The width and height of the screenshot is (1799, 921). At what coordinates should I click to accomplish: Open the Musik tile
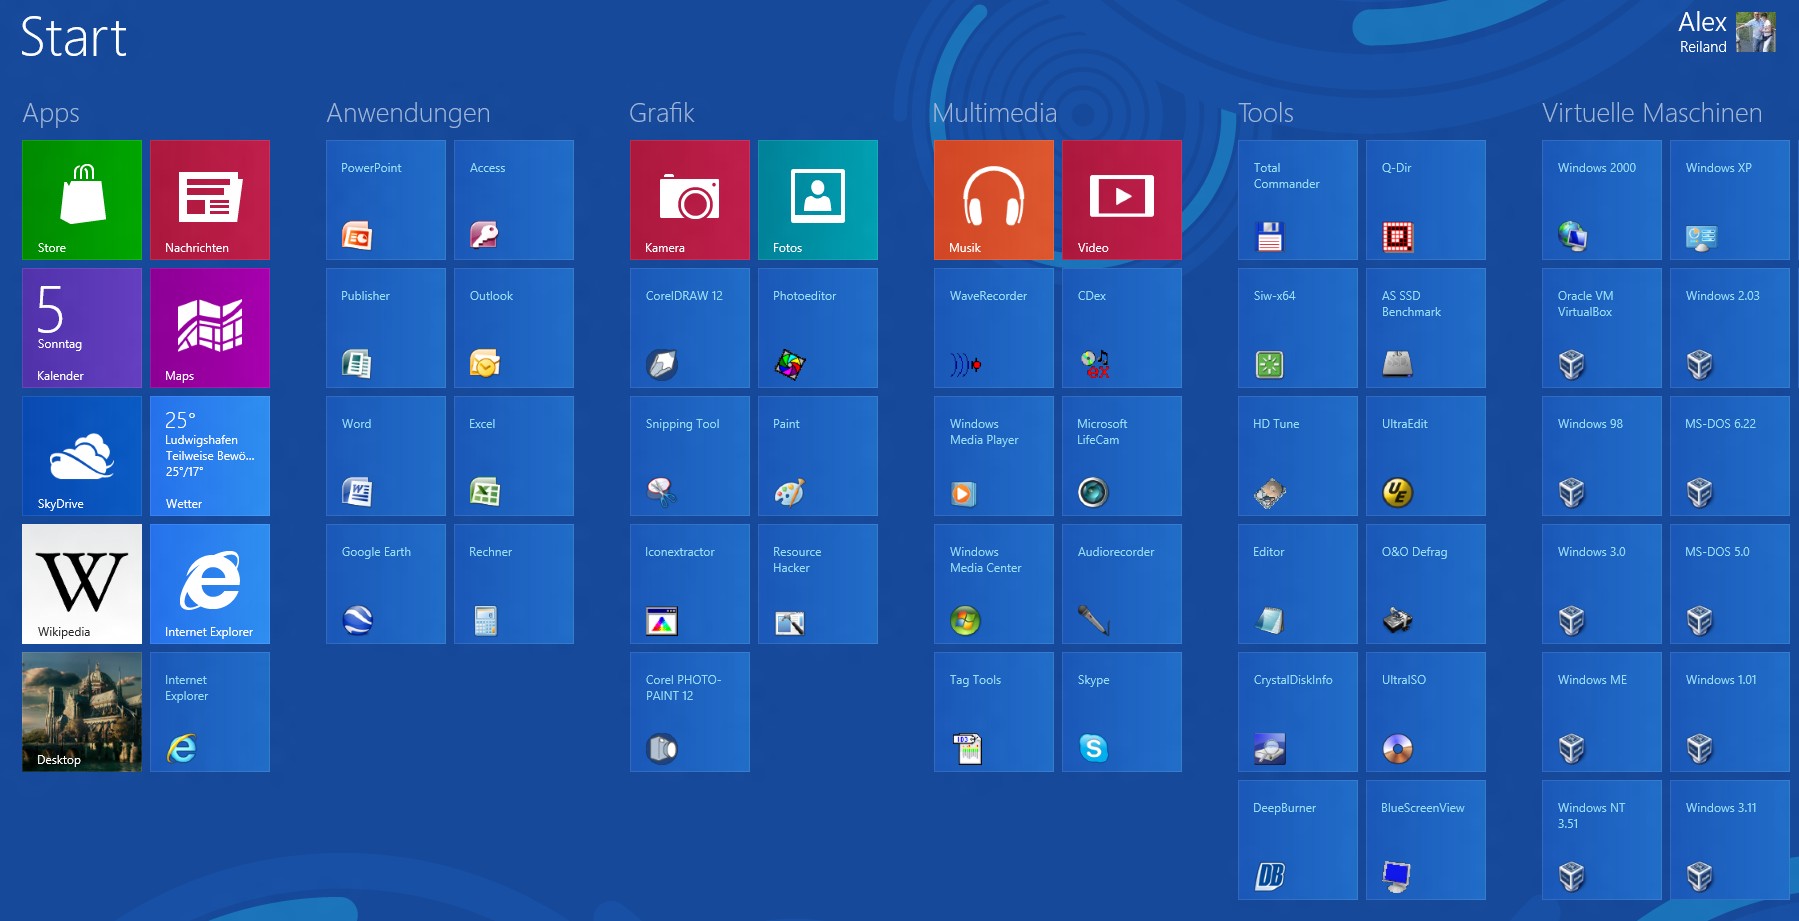(994, 200)
